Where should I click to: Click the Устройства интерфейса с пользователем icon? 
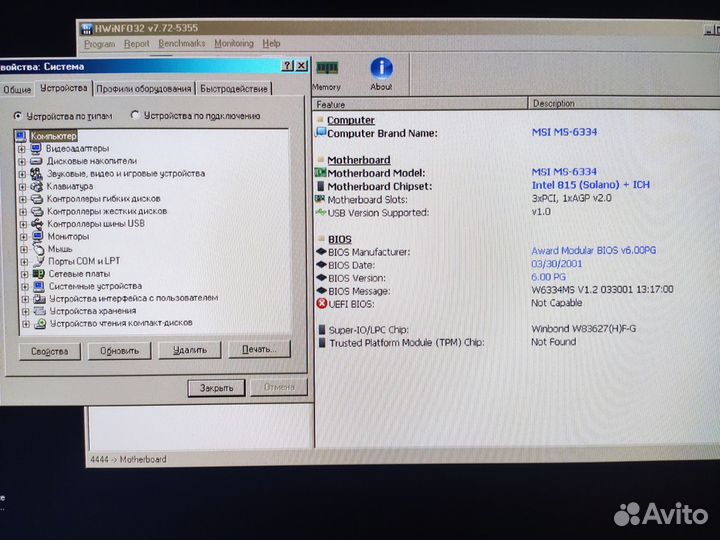click(39, 298)
